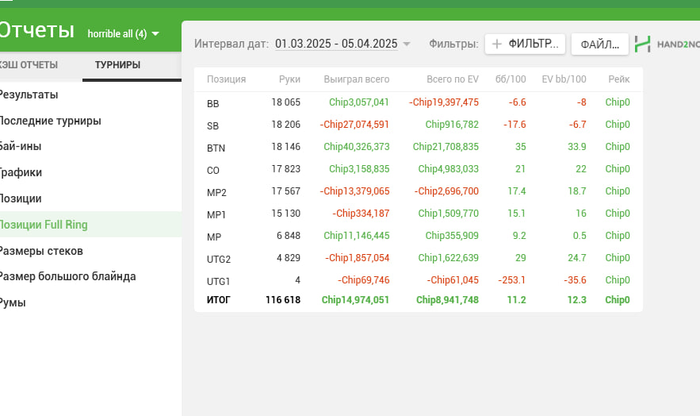Viewport: 700px width, 416px height.
Task: Sort by the Руки column header
Action: click(290, 79)
